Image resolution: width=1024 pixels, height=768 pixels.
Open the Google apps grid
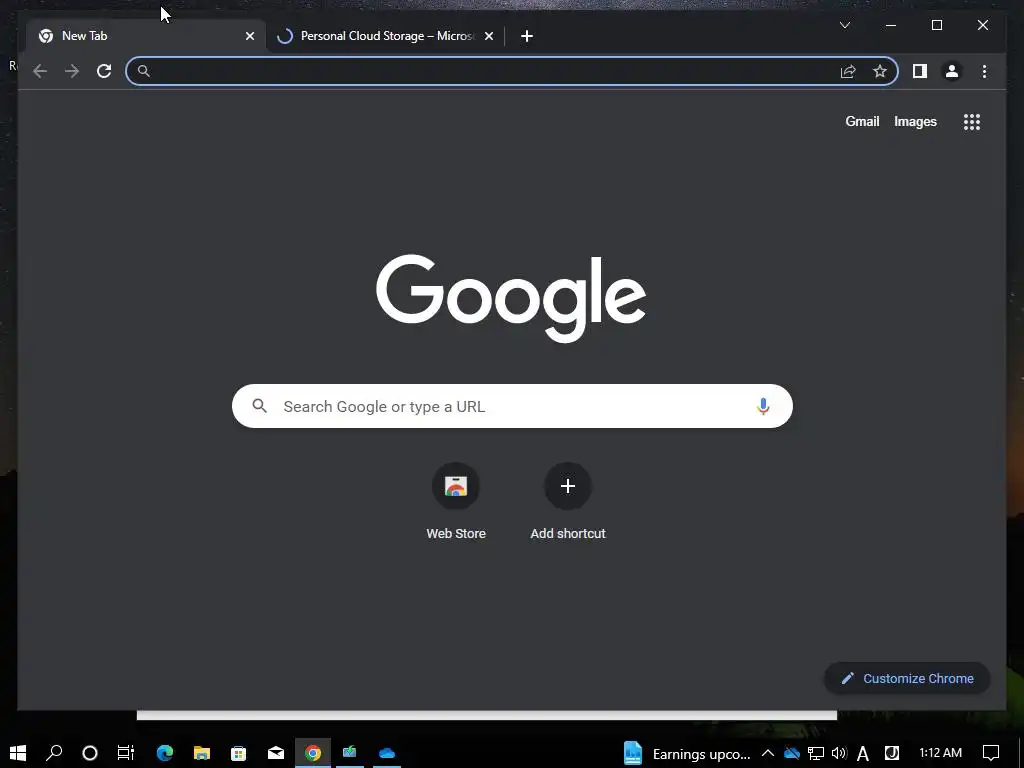[972, 122]
